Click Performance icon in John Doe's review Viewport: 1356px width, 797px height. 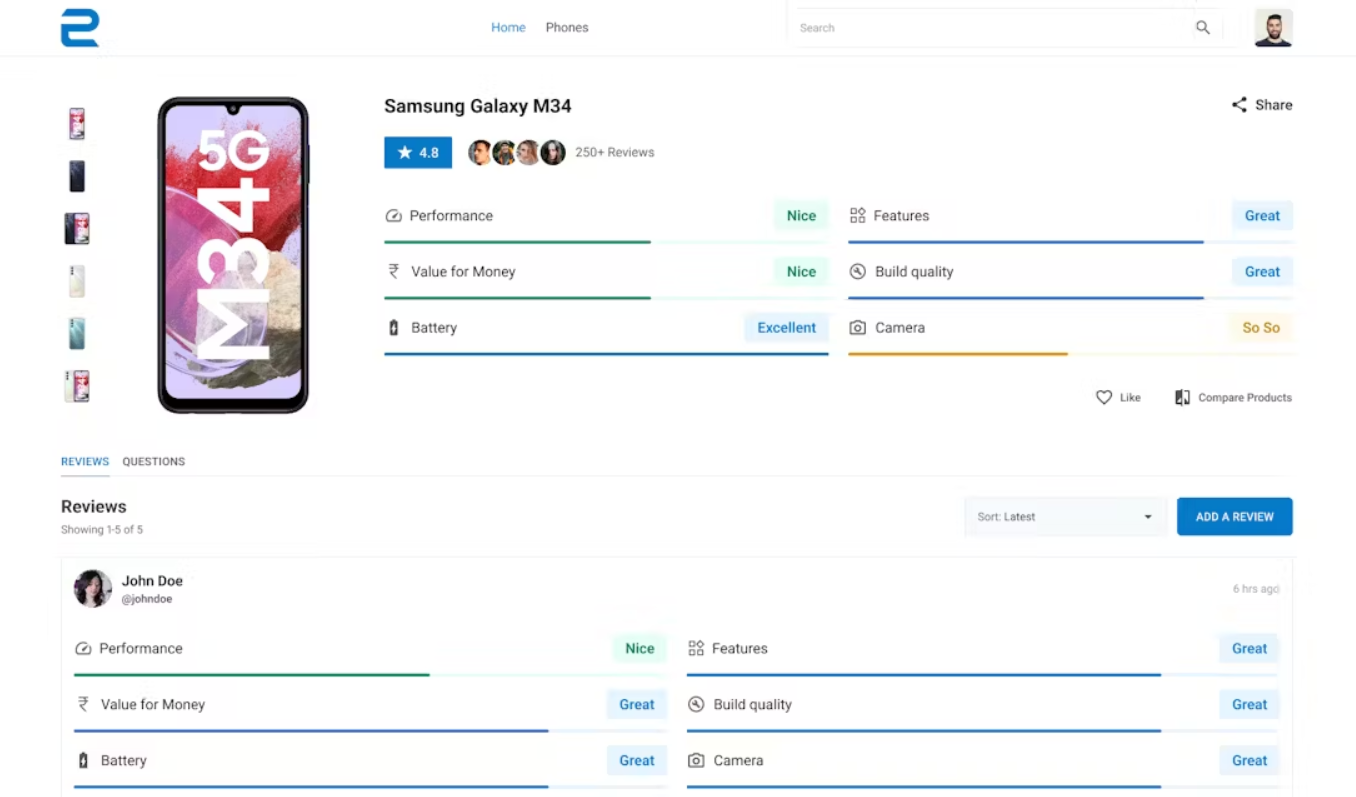click(83, 649)
